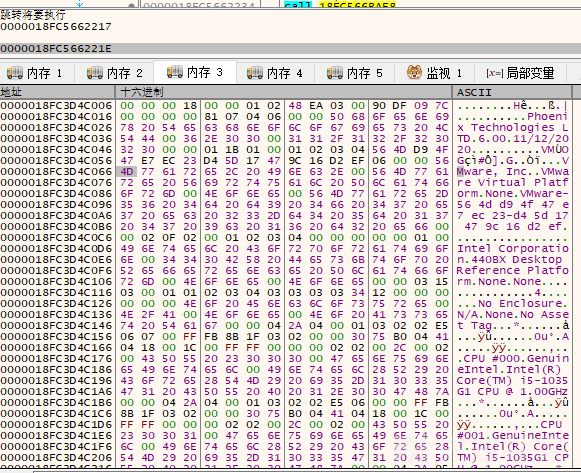Image resolution: width=581 pixels, height=473 pixels.
Task: Click the dog icon on 监视 1 tab
Action: pos(414,72)
